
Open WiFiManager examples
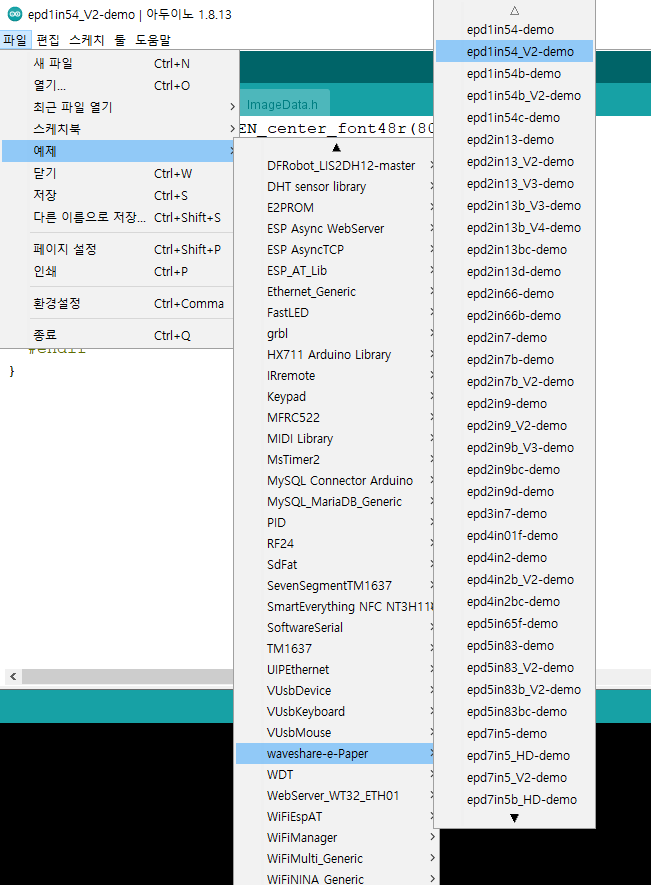point(335,838)
